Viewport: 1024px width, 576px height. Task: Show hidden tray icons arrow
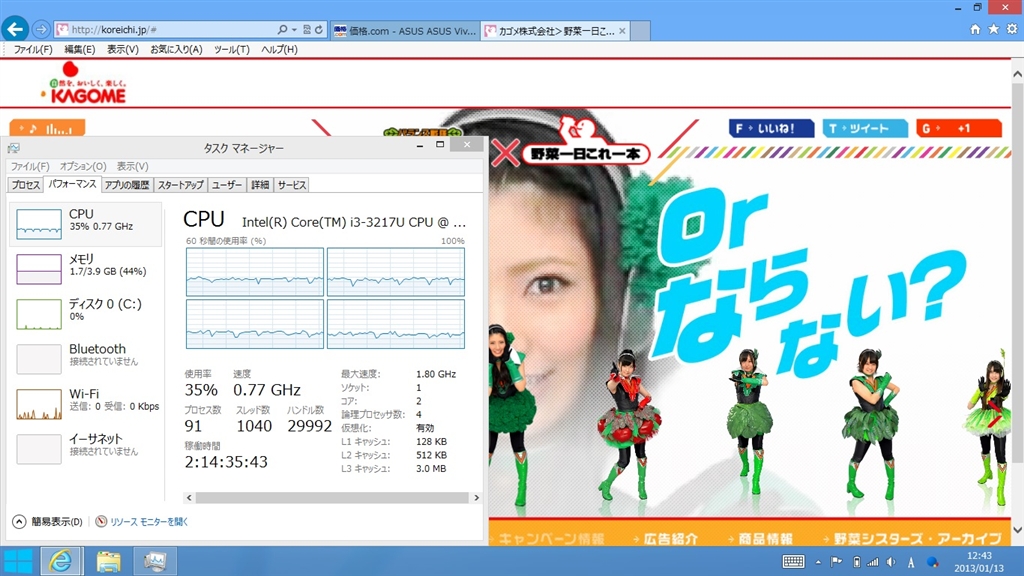coord(818,562)
